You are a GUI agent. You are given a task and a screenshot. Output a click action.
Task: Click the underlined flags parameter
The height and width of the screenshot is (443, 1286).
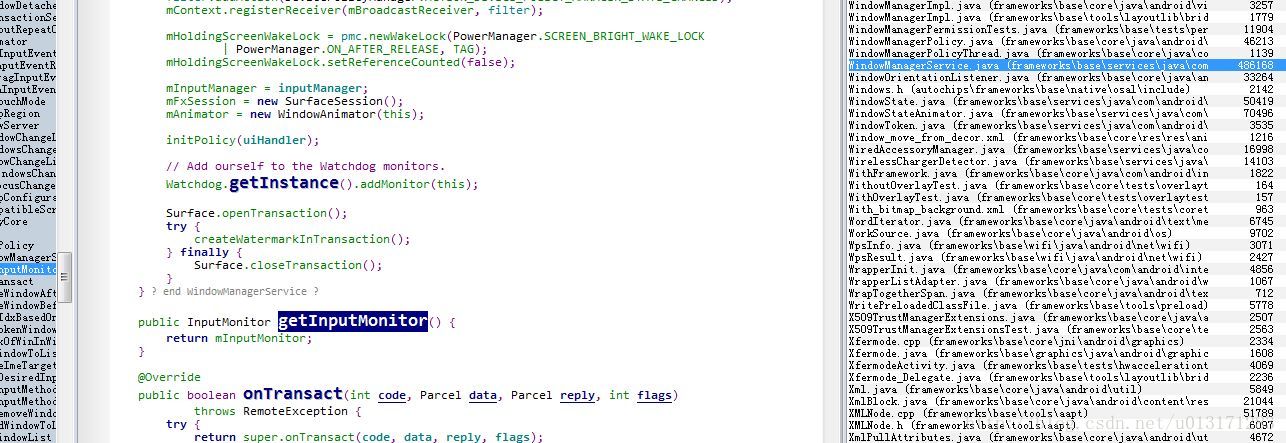[x=655, y=396]
